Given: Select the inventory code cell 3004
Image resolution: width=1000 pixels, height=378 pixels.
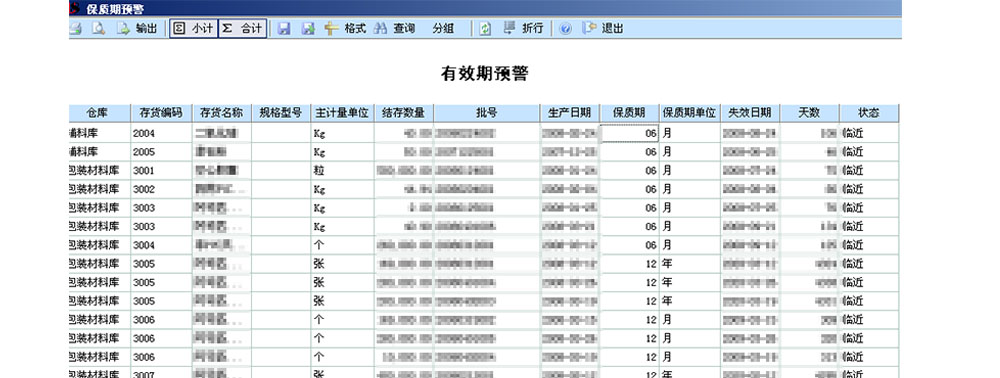Looking at the screenshot, I should coord(161,245).
